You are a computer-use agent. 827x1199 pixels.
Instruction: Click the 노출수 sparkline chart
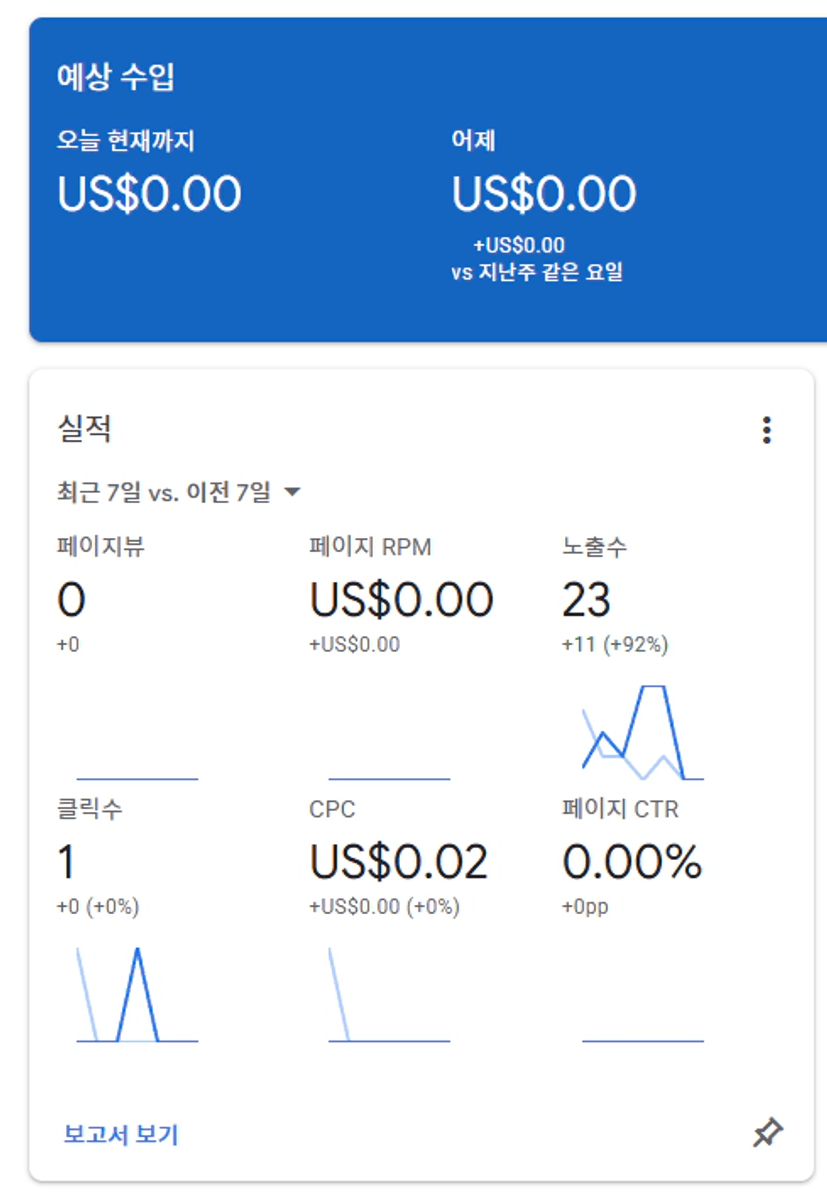(x=642, y=733)
